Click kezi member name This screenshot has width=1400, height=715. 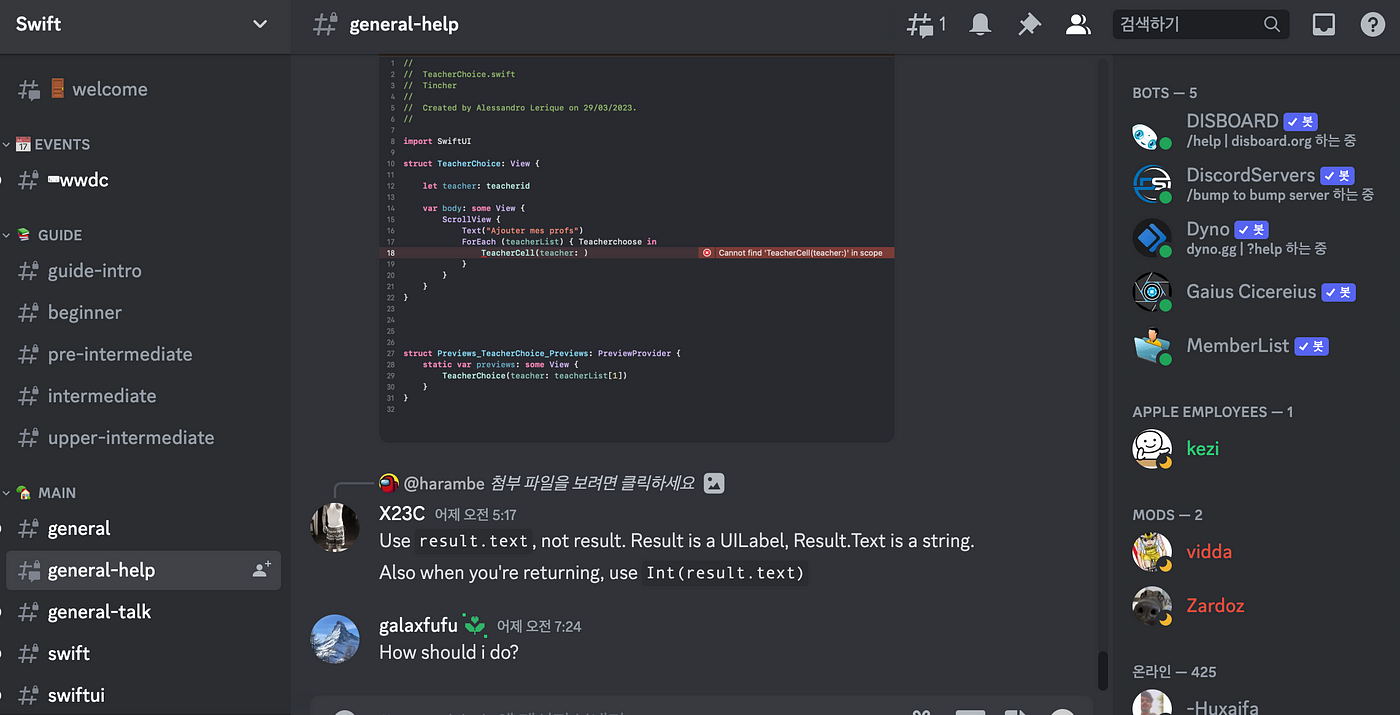[x=1202, y=449]
